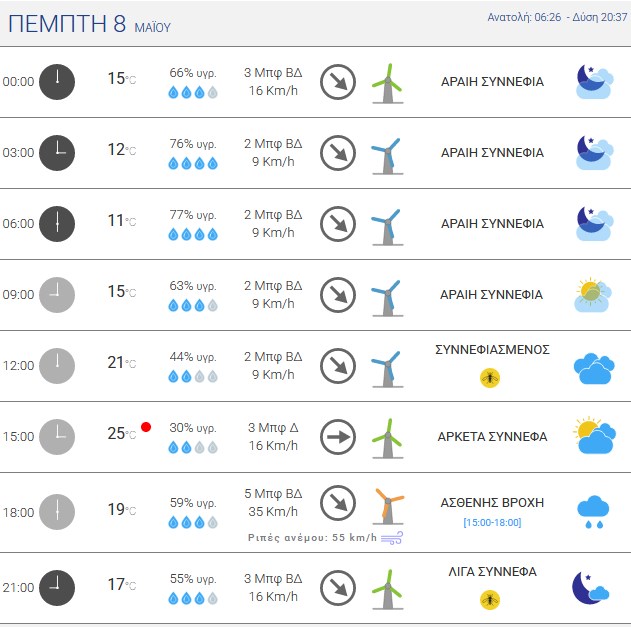Click the sun and clouds icon at 15:00
The image size is (631, 627).
pos(594,436)
